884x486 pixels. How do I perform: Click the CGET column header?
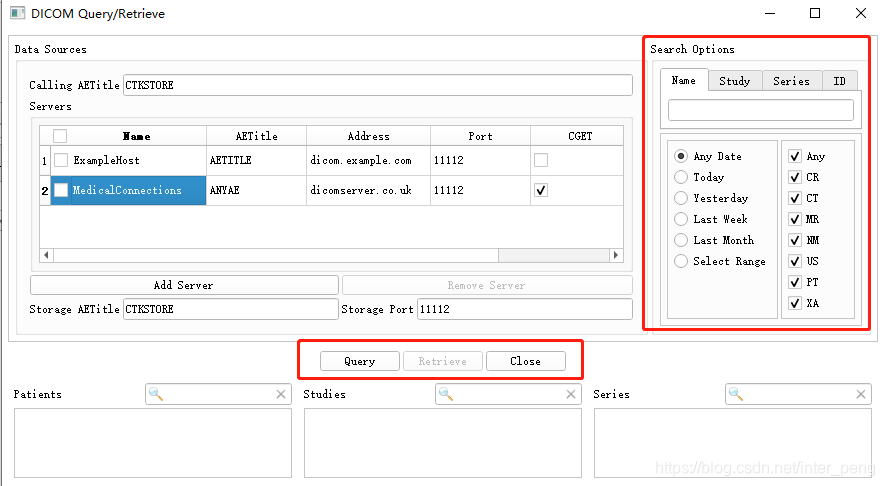coord(577,136)
